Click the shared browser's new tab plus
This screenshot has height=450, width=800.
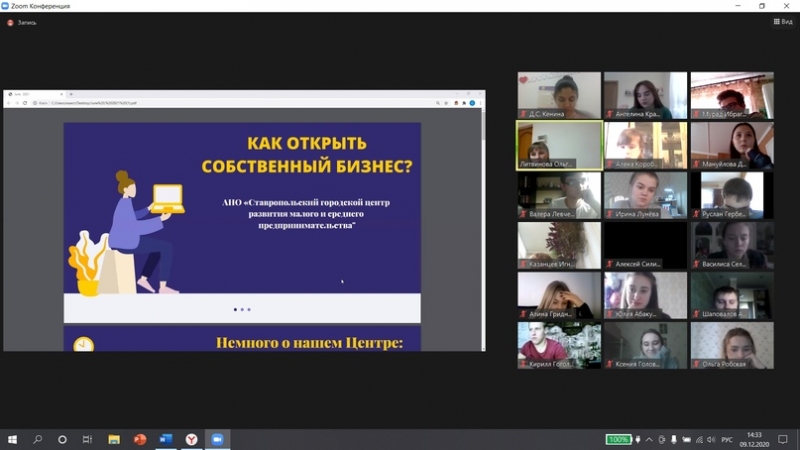click(71, 94)
